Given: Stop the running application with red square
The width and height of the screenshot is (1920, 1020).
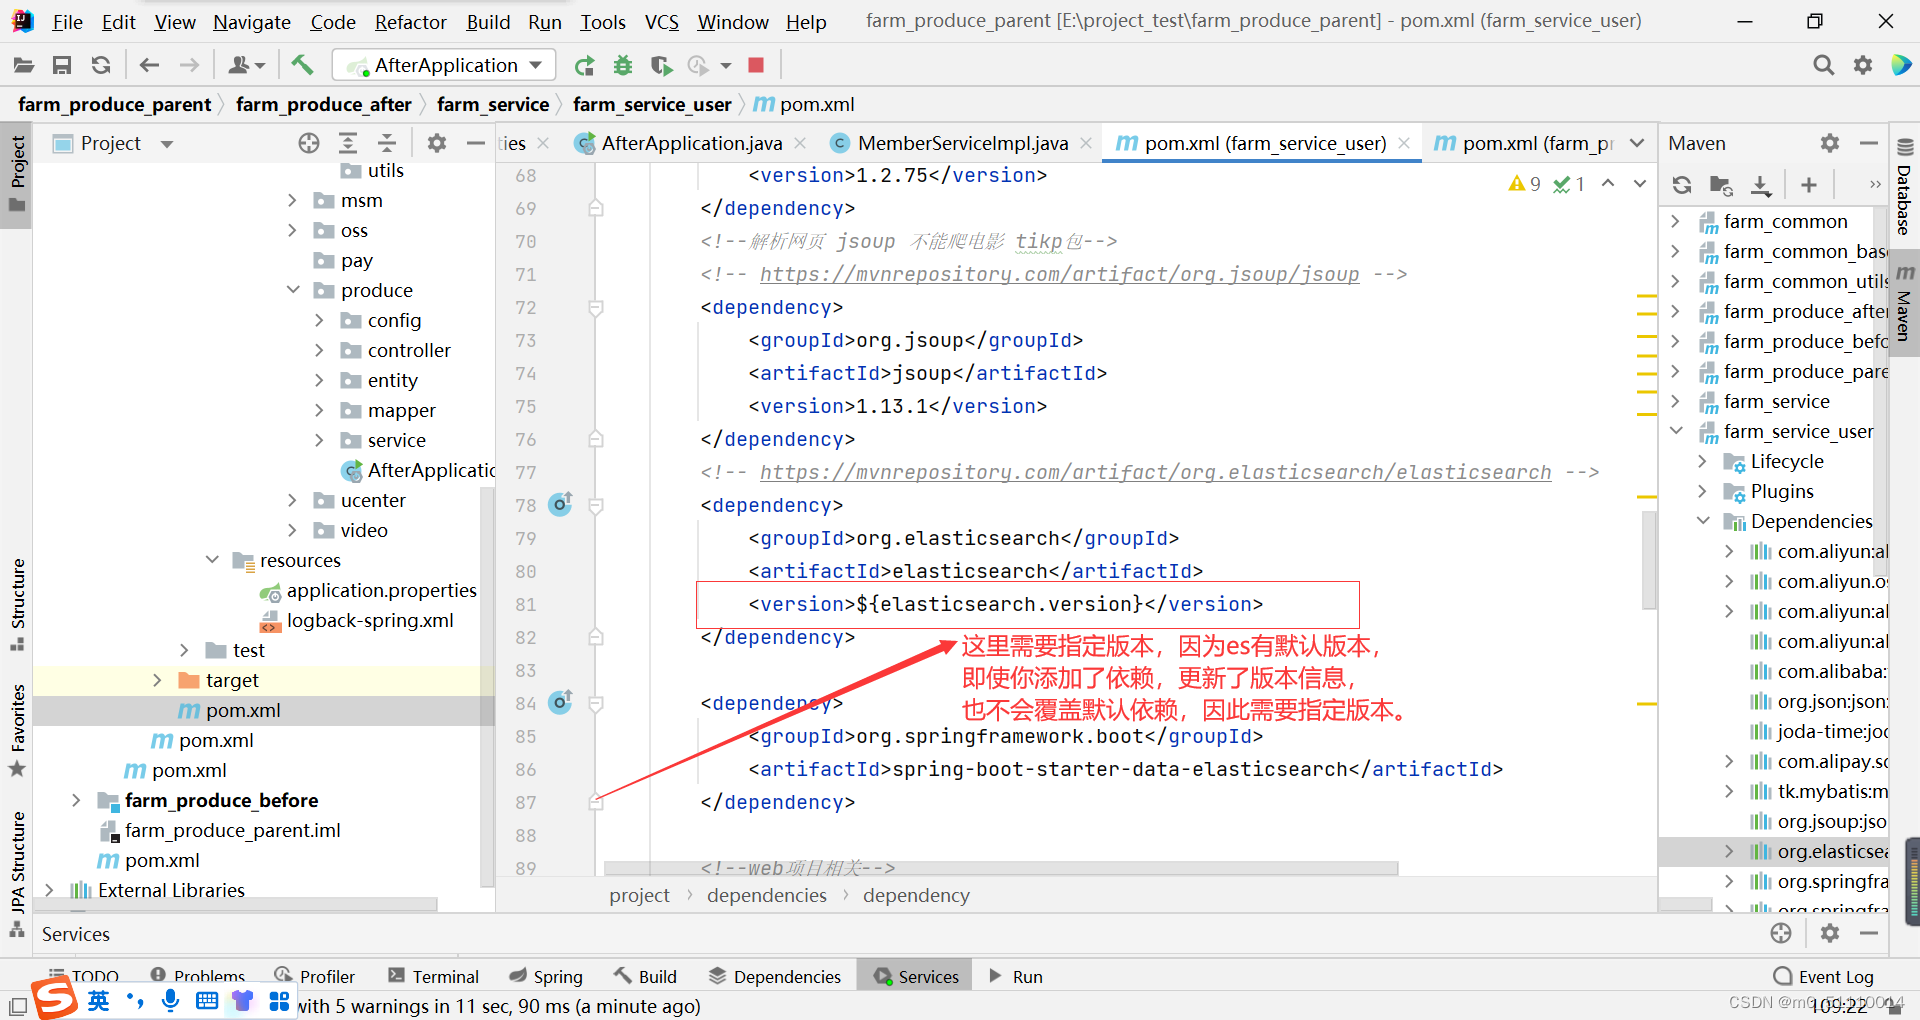Looking at the screenshot, I should point(756,65).
